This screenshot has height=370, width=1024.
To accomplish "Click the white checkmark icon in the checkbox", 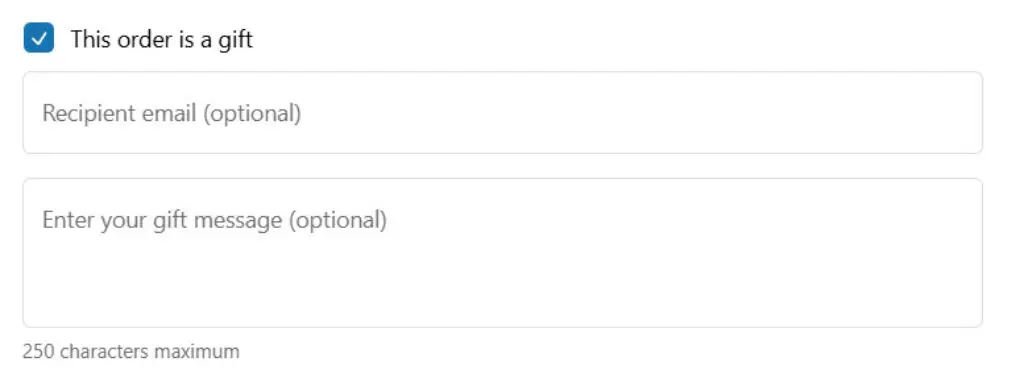I will (39, 39).
